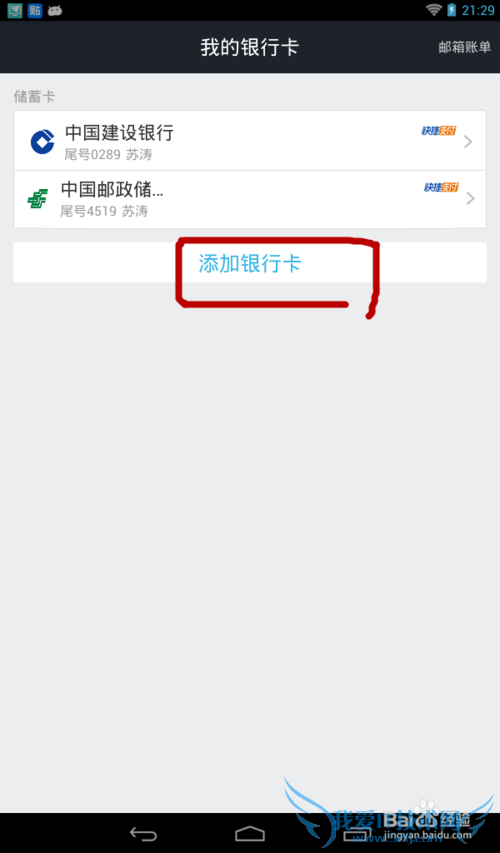Open the 中国邮政储蓄 尾号4519 card entry

coord(250,199)
